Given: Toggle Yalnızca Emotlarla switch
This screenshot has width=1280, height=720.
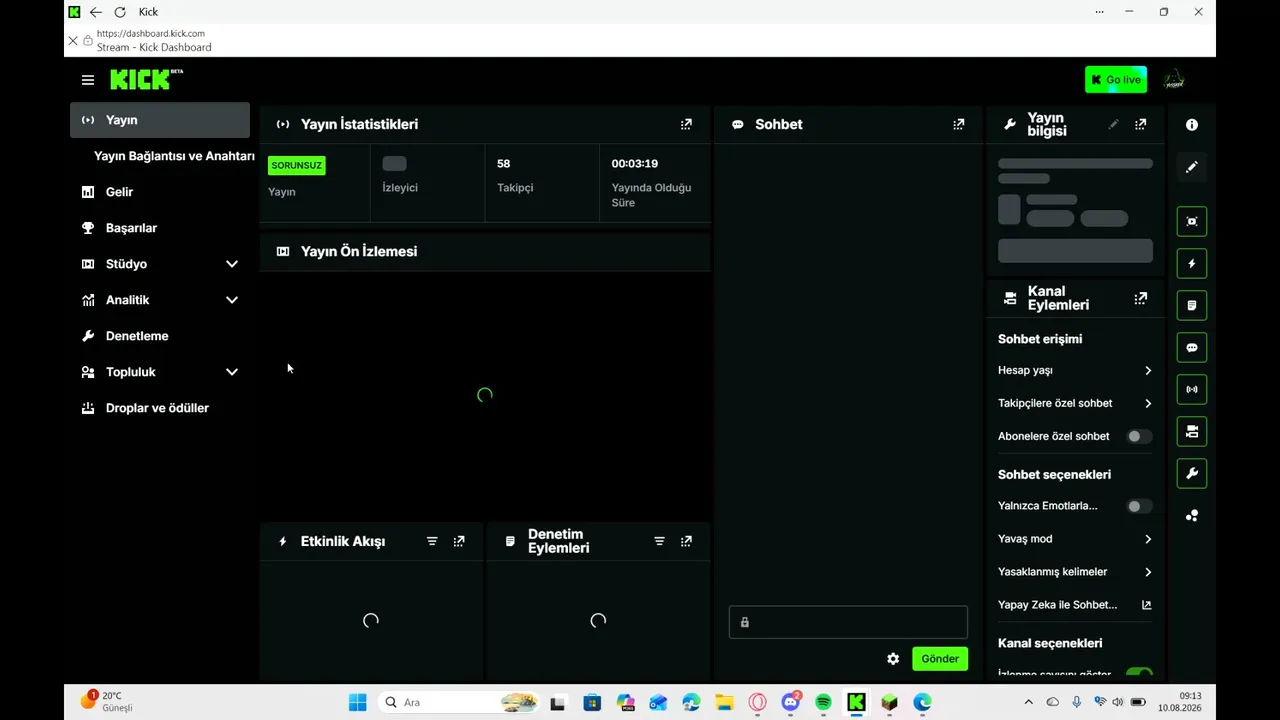Looking at the screenshot, I should coord(1139,506).
